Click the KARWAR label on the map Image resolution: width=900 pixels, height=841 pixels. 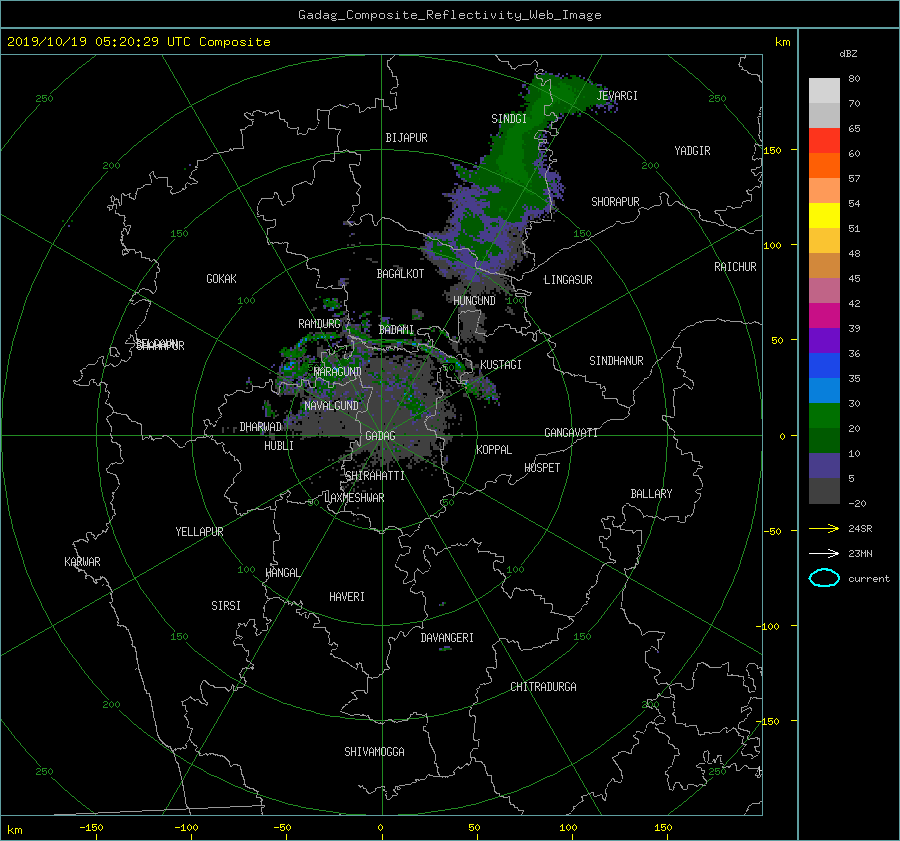tap(82, 562)
